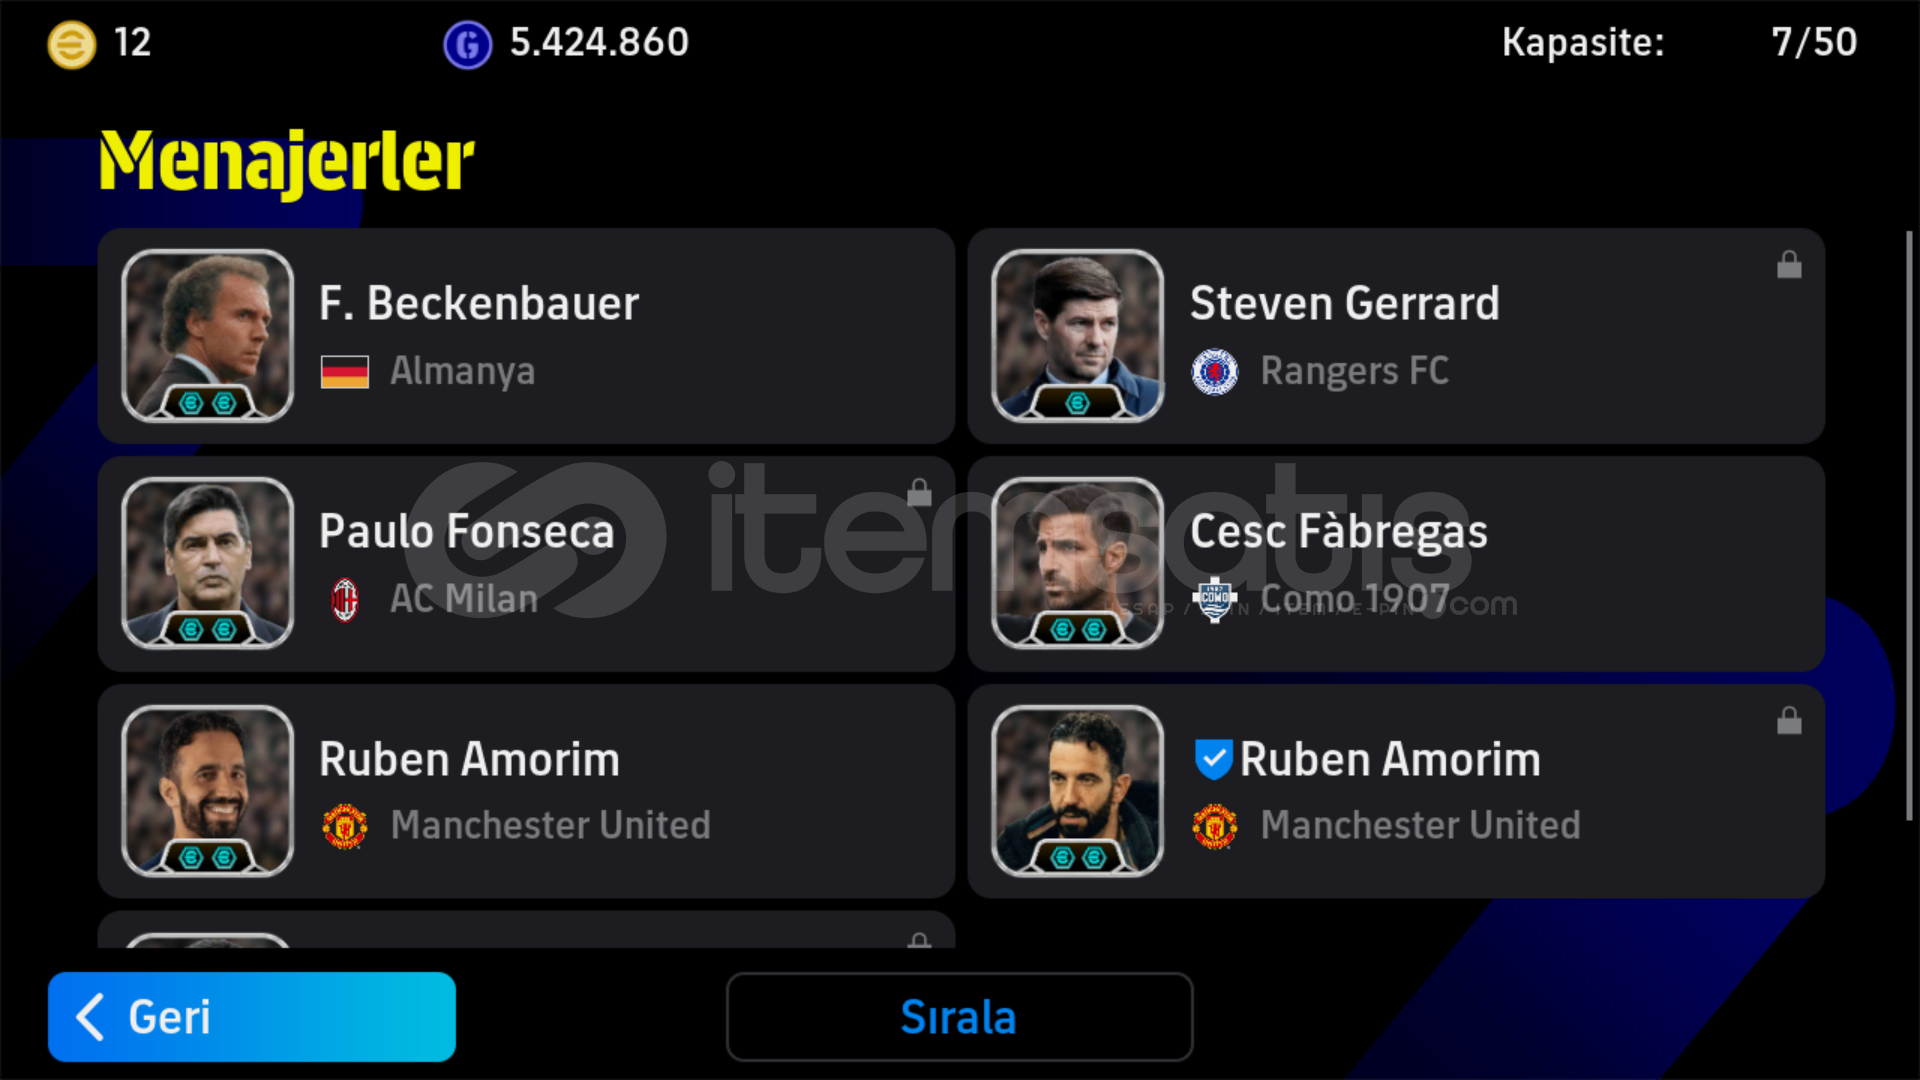Screen dimensions: 1920x1080
Task: Click the lock icon on second Ruben Amorim card
Action: pyautogui.click(x=1789, y=720)
